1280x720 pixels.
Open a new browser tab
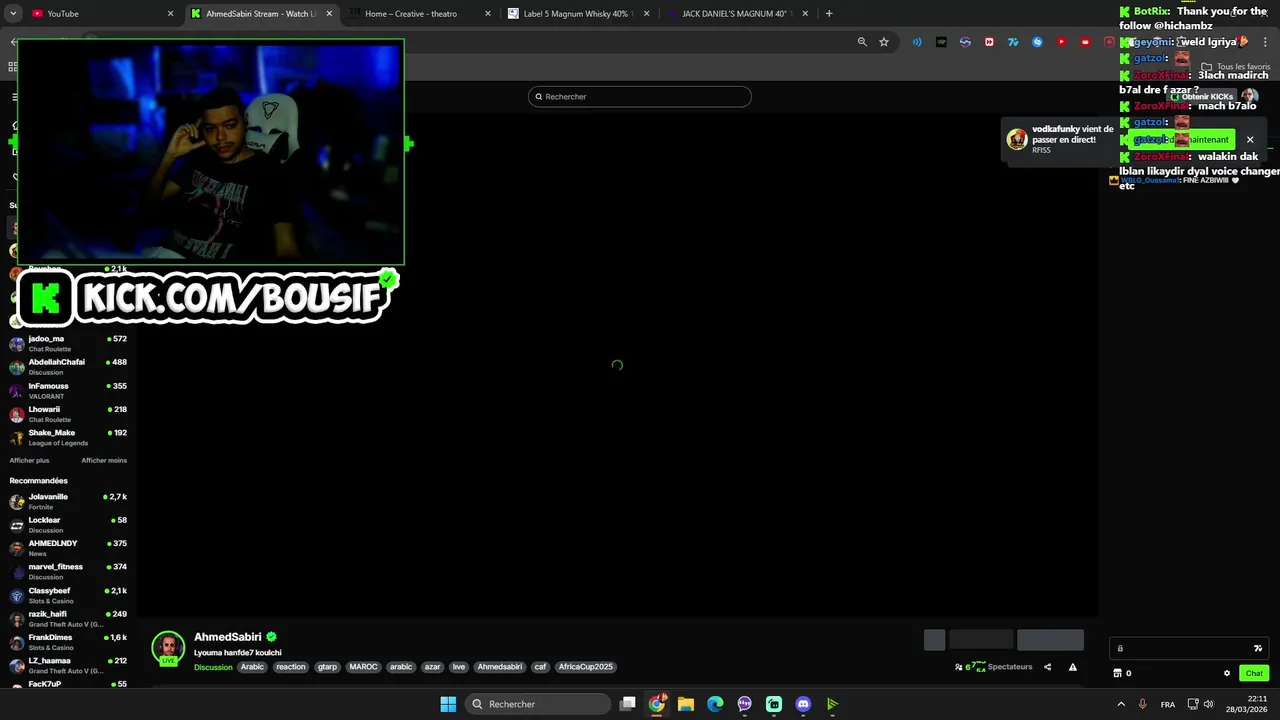pos(829,14)
